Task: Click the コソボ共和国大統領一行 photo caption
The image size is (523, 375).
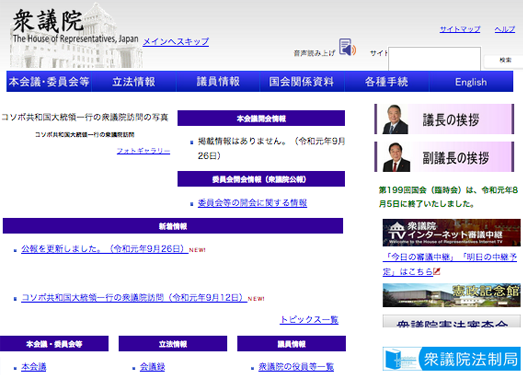Action: pyautogui.click(x=85, y=134)
